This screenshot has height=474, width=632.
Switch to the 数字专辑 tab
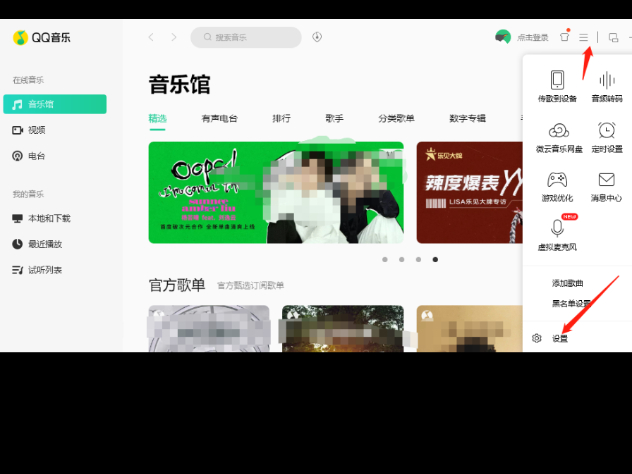click(468, 118)
